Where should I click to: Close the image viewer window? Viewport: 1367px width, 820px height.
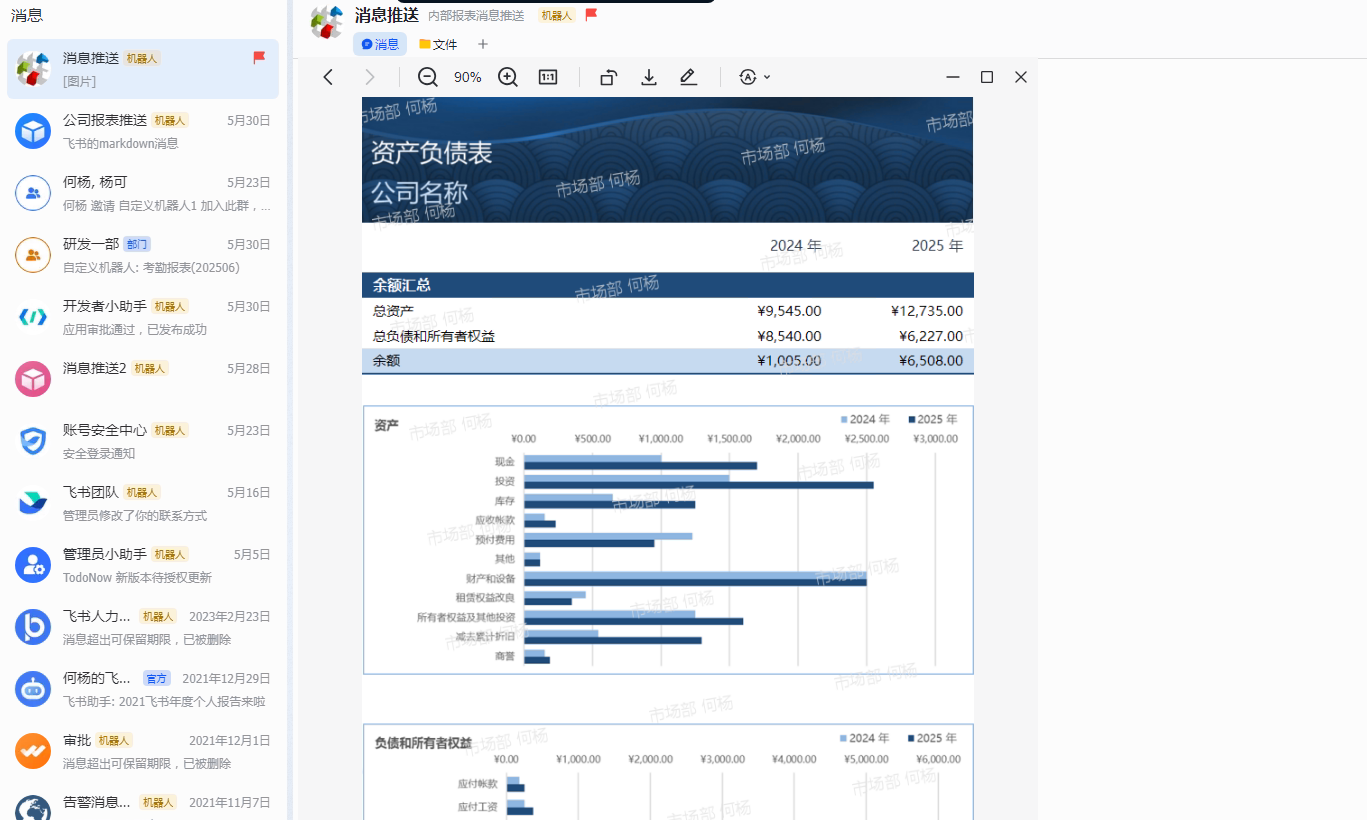click(x=1021, y=77)
